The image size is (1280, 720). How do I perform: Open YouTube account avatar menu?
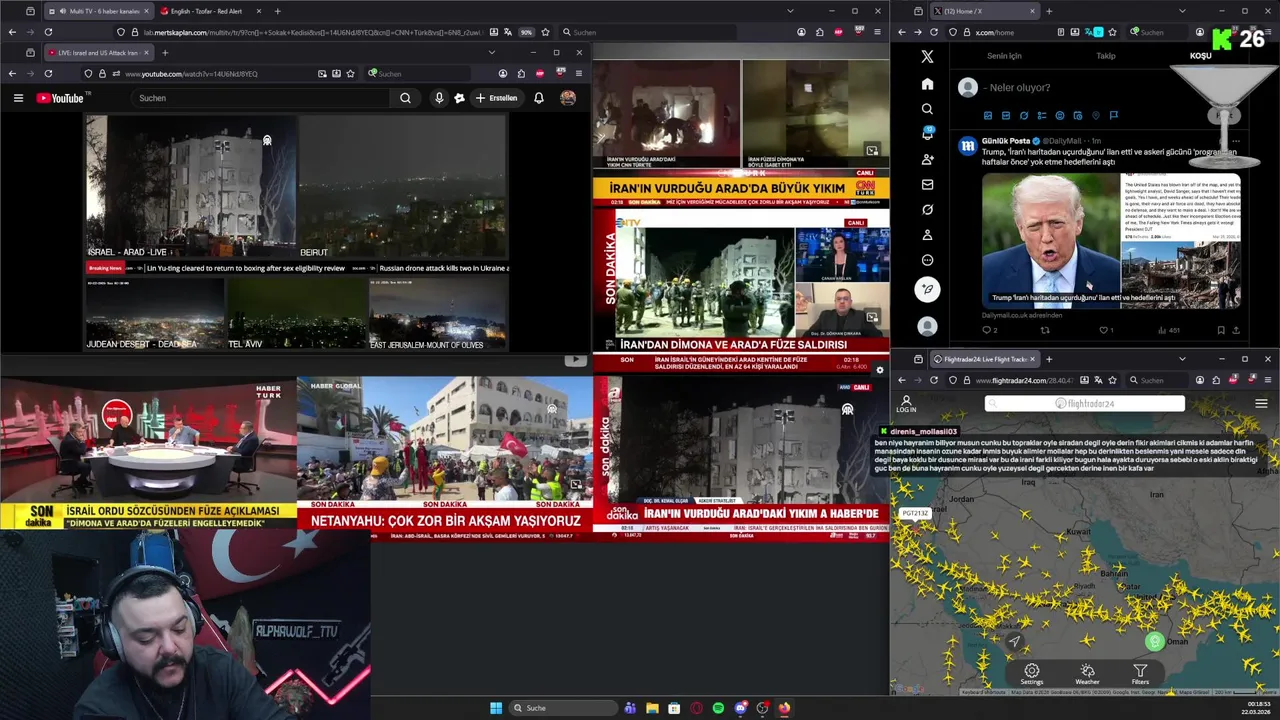coord(568,98)
